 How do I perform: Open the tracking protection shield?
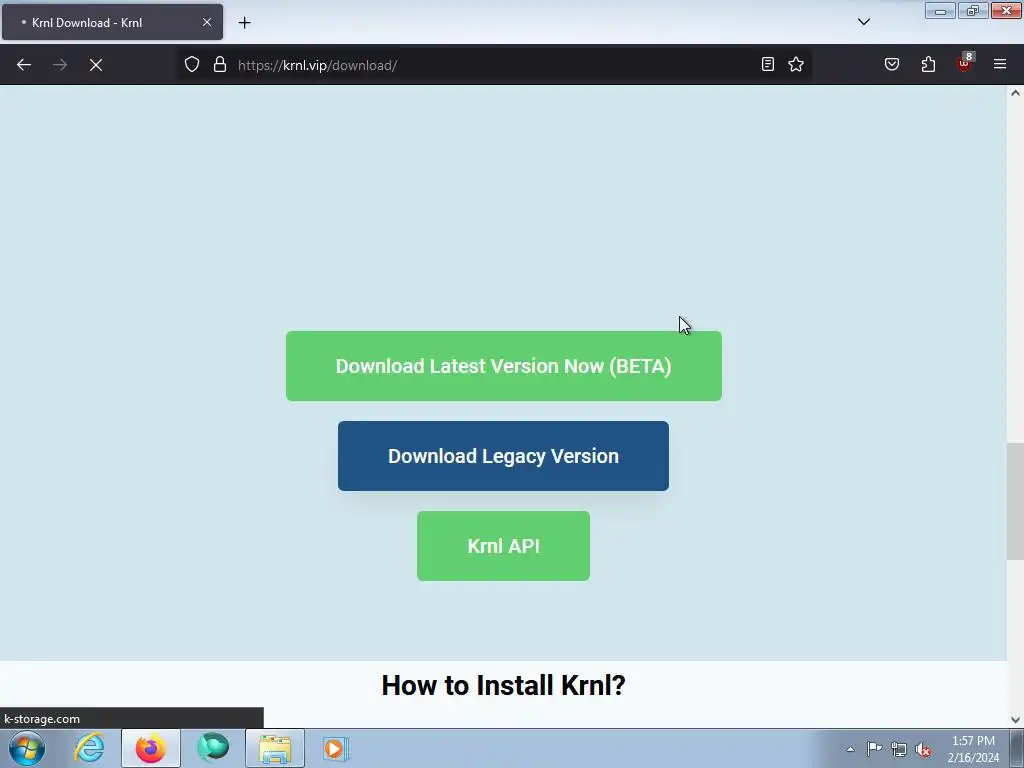point(191,65)
